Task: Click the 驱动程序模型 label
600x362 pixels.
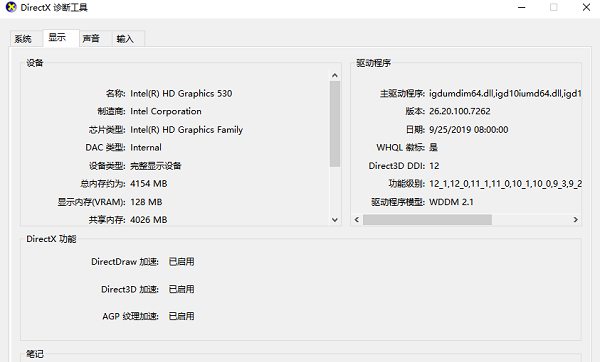Action: pos(398,202)
